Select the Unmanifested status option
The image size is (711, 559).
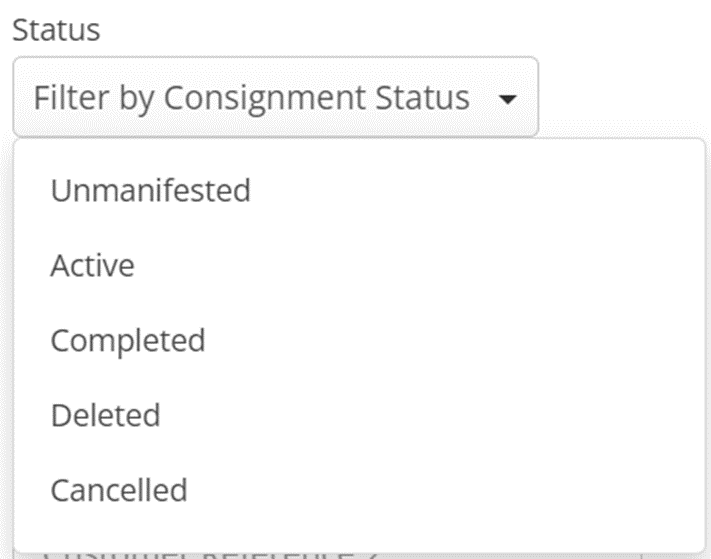pos(150,189)
